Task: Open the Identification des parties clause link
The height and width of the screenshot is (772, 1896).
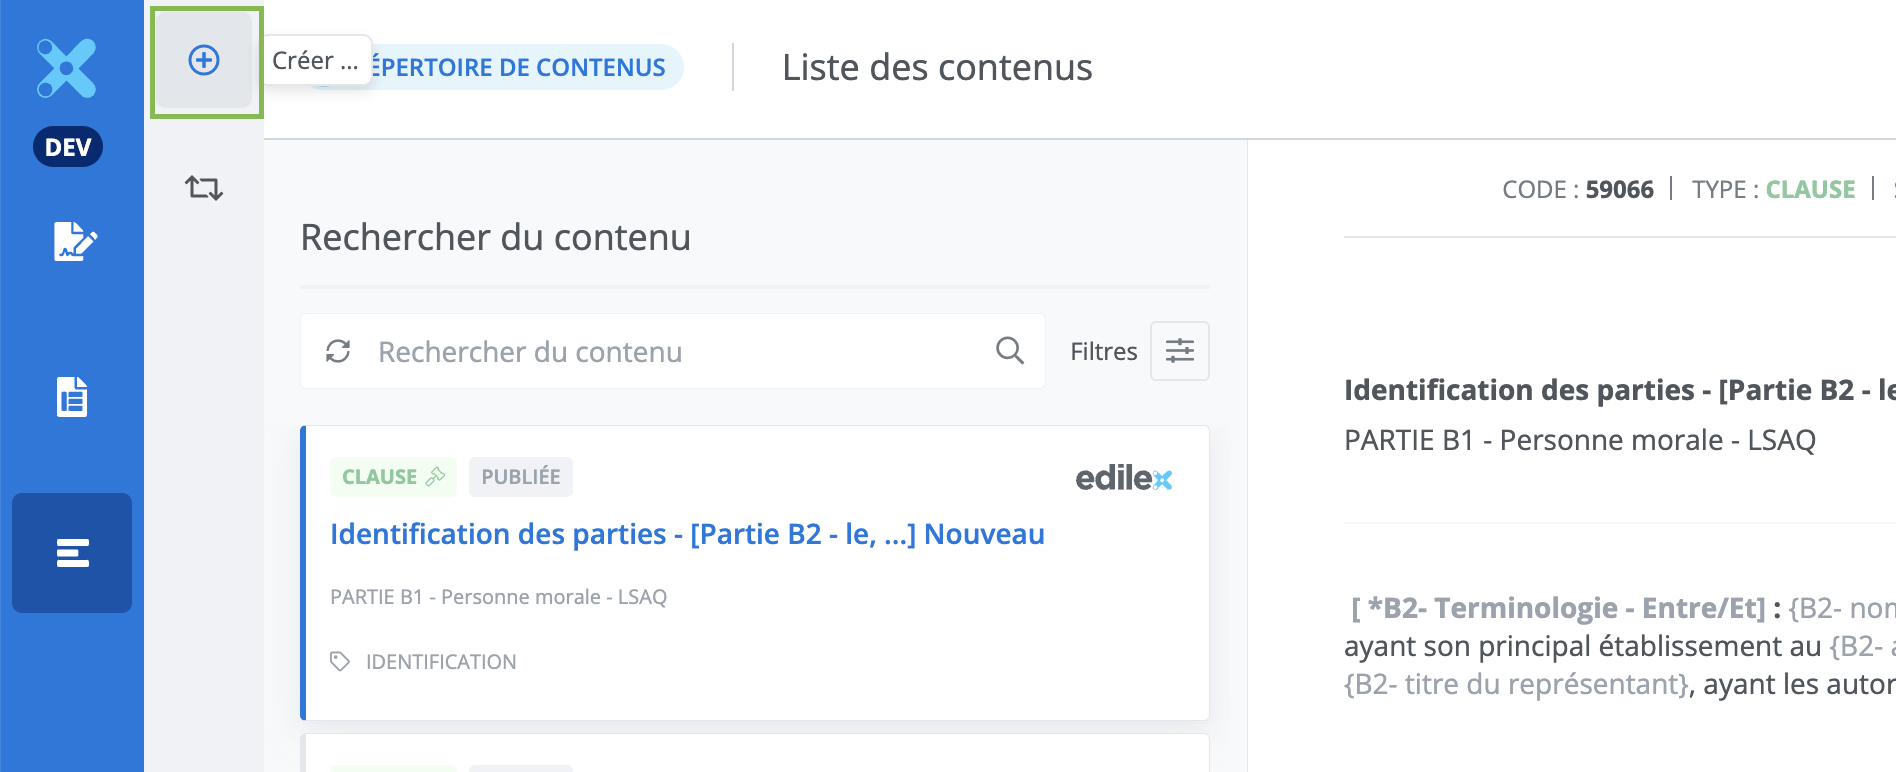Action: [x=687, y=534]
